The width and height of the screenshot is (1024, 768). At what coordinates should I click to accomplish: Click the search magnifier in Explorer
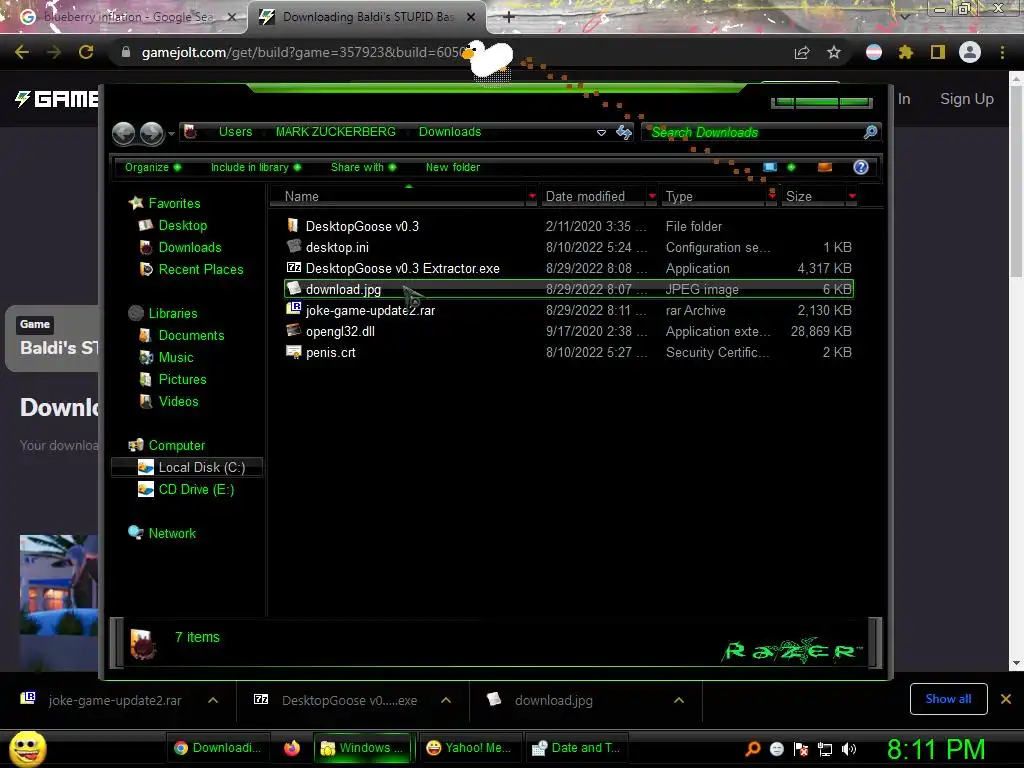coord(870,133)
